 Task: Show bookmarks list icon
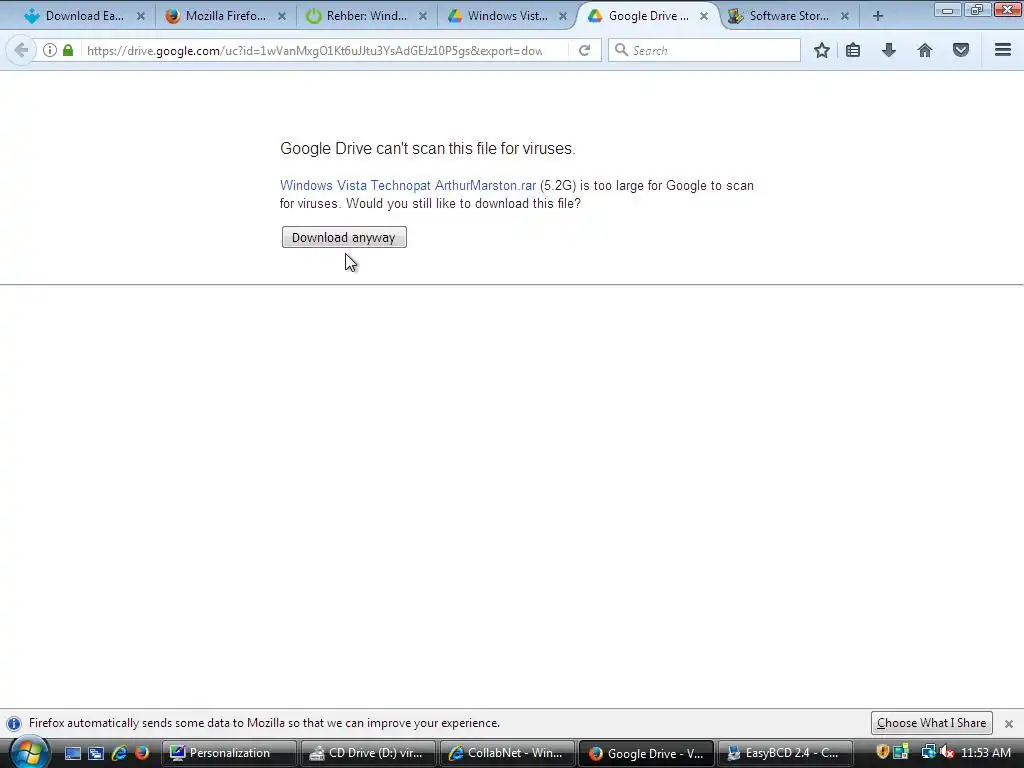tap(853, 50)
